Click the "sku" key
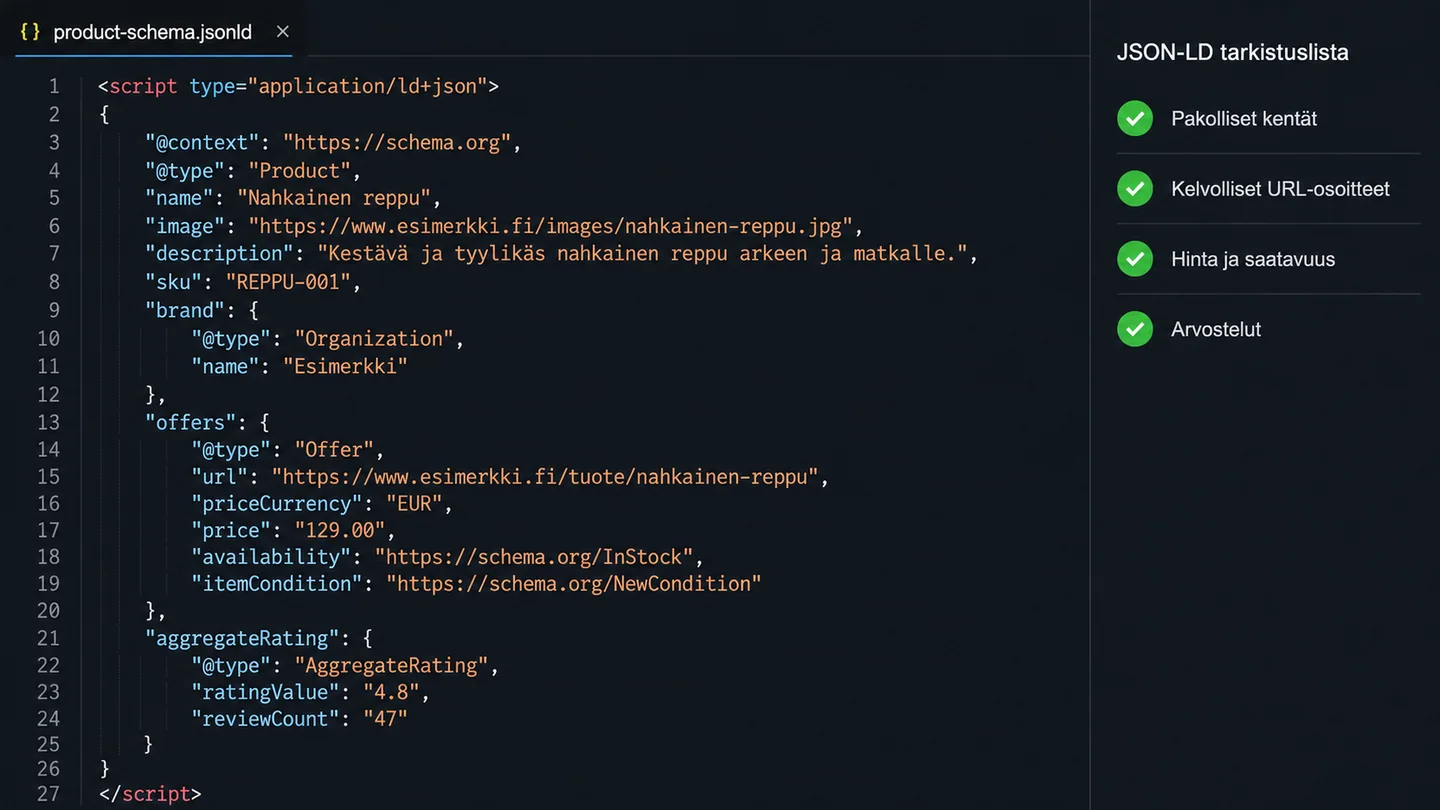Screen dimensions: 1440x810 click(174, 282)
